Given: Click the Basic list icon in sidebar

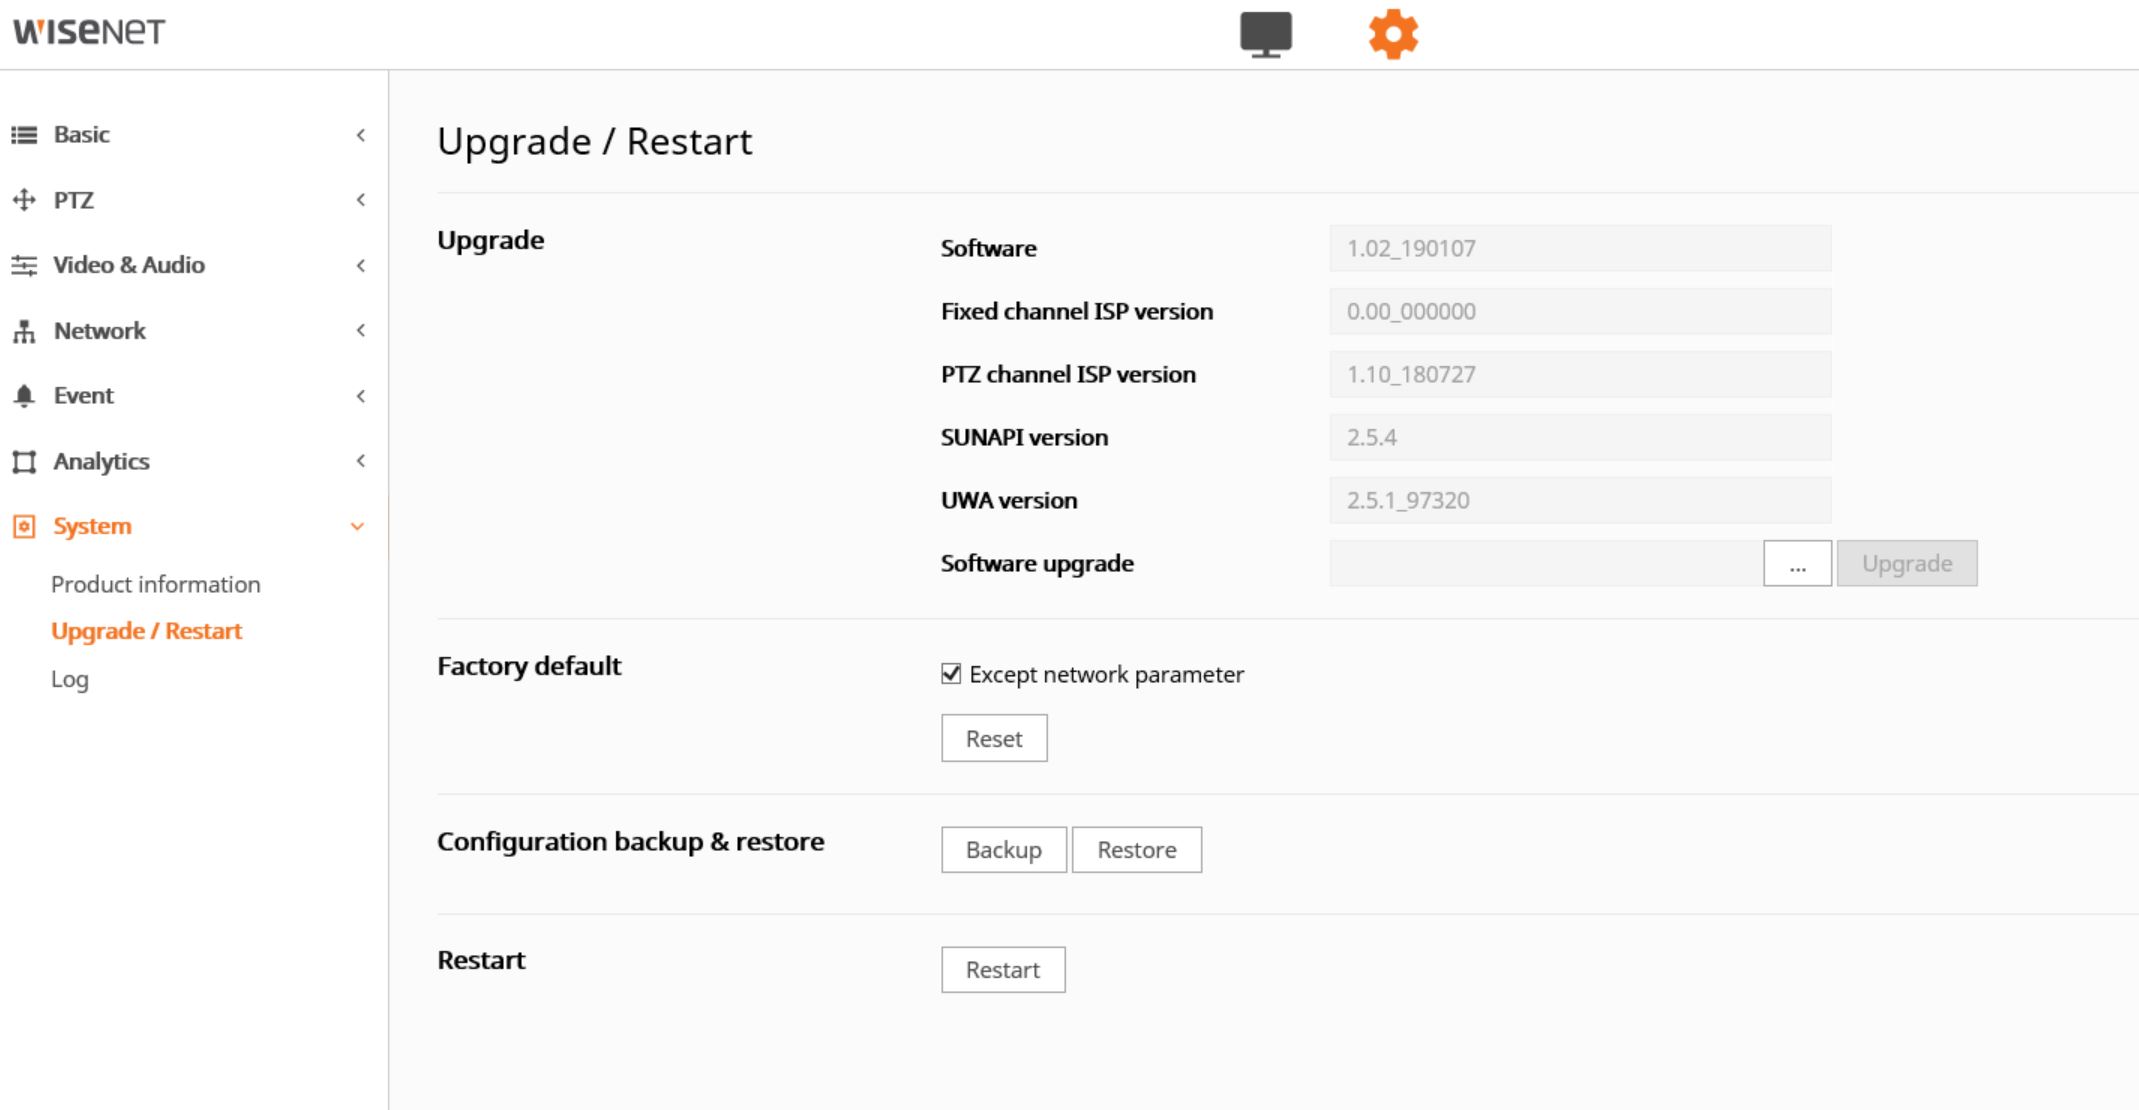Looking at the screenshot, I should tap(24, 135).
